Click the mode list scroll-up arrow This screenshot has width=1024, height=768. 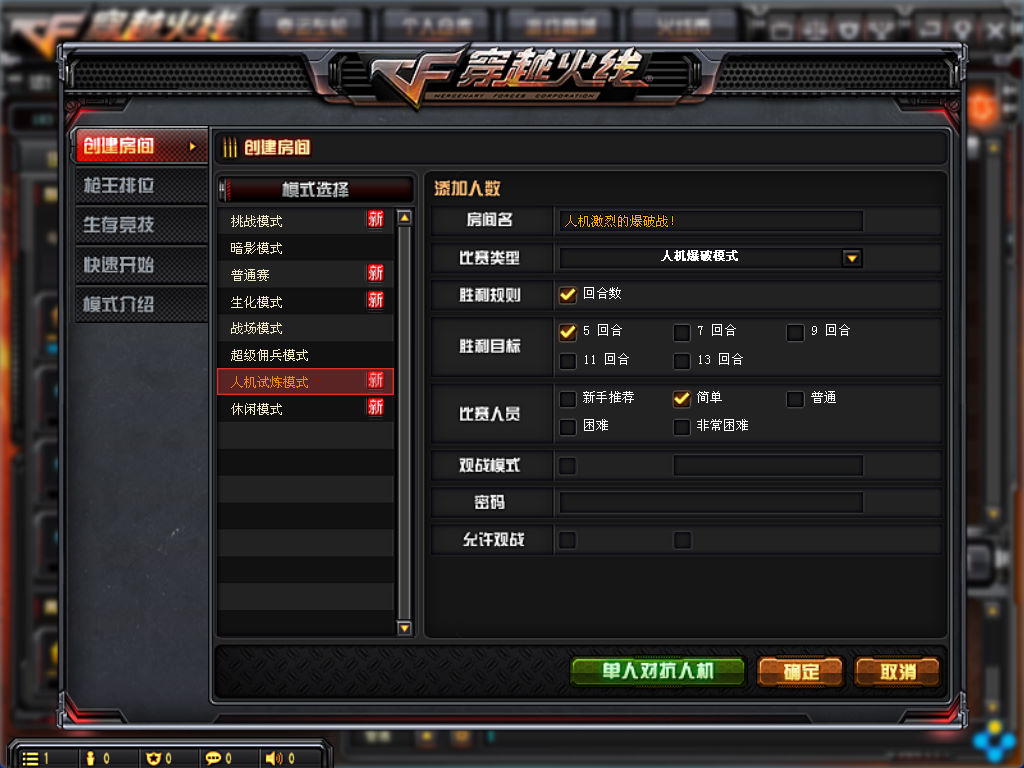404,217
